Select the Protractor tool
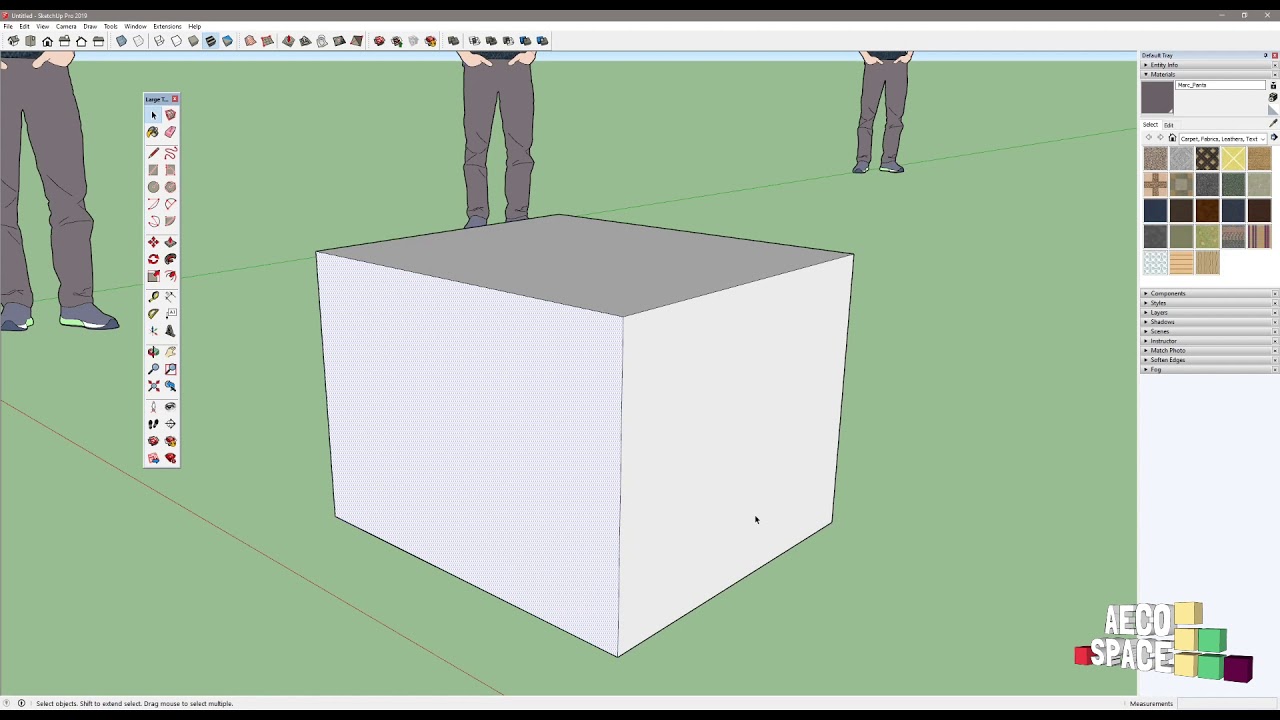Screen dimensions: 1280x720 point(153,313)
